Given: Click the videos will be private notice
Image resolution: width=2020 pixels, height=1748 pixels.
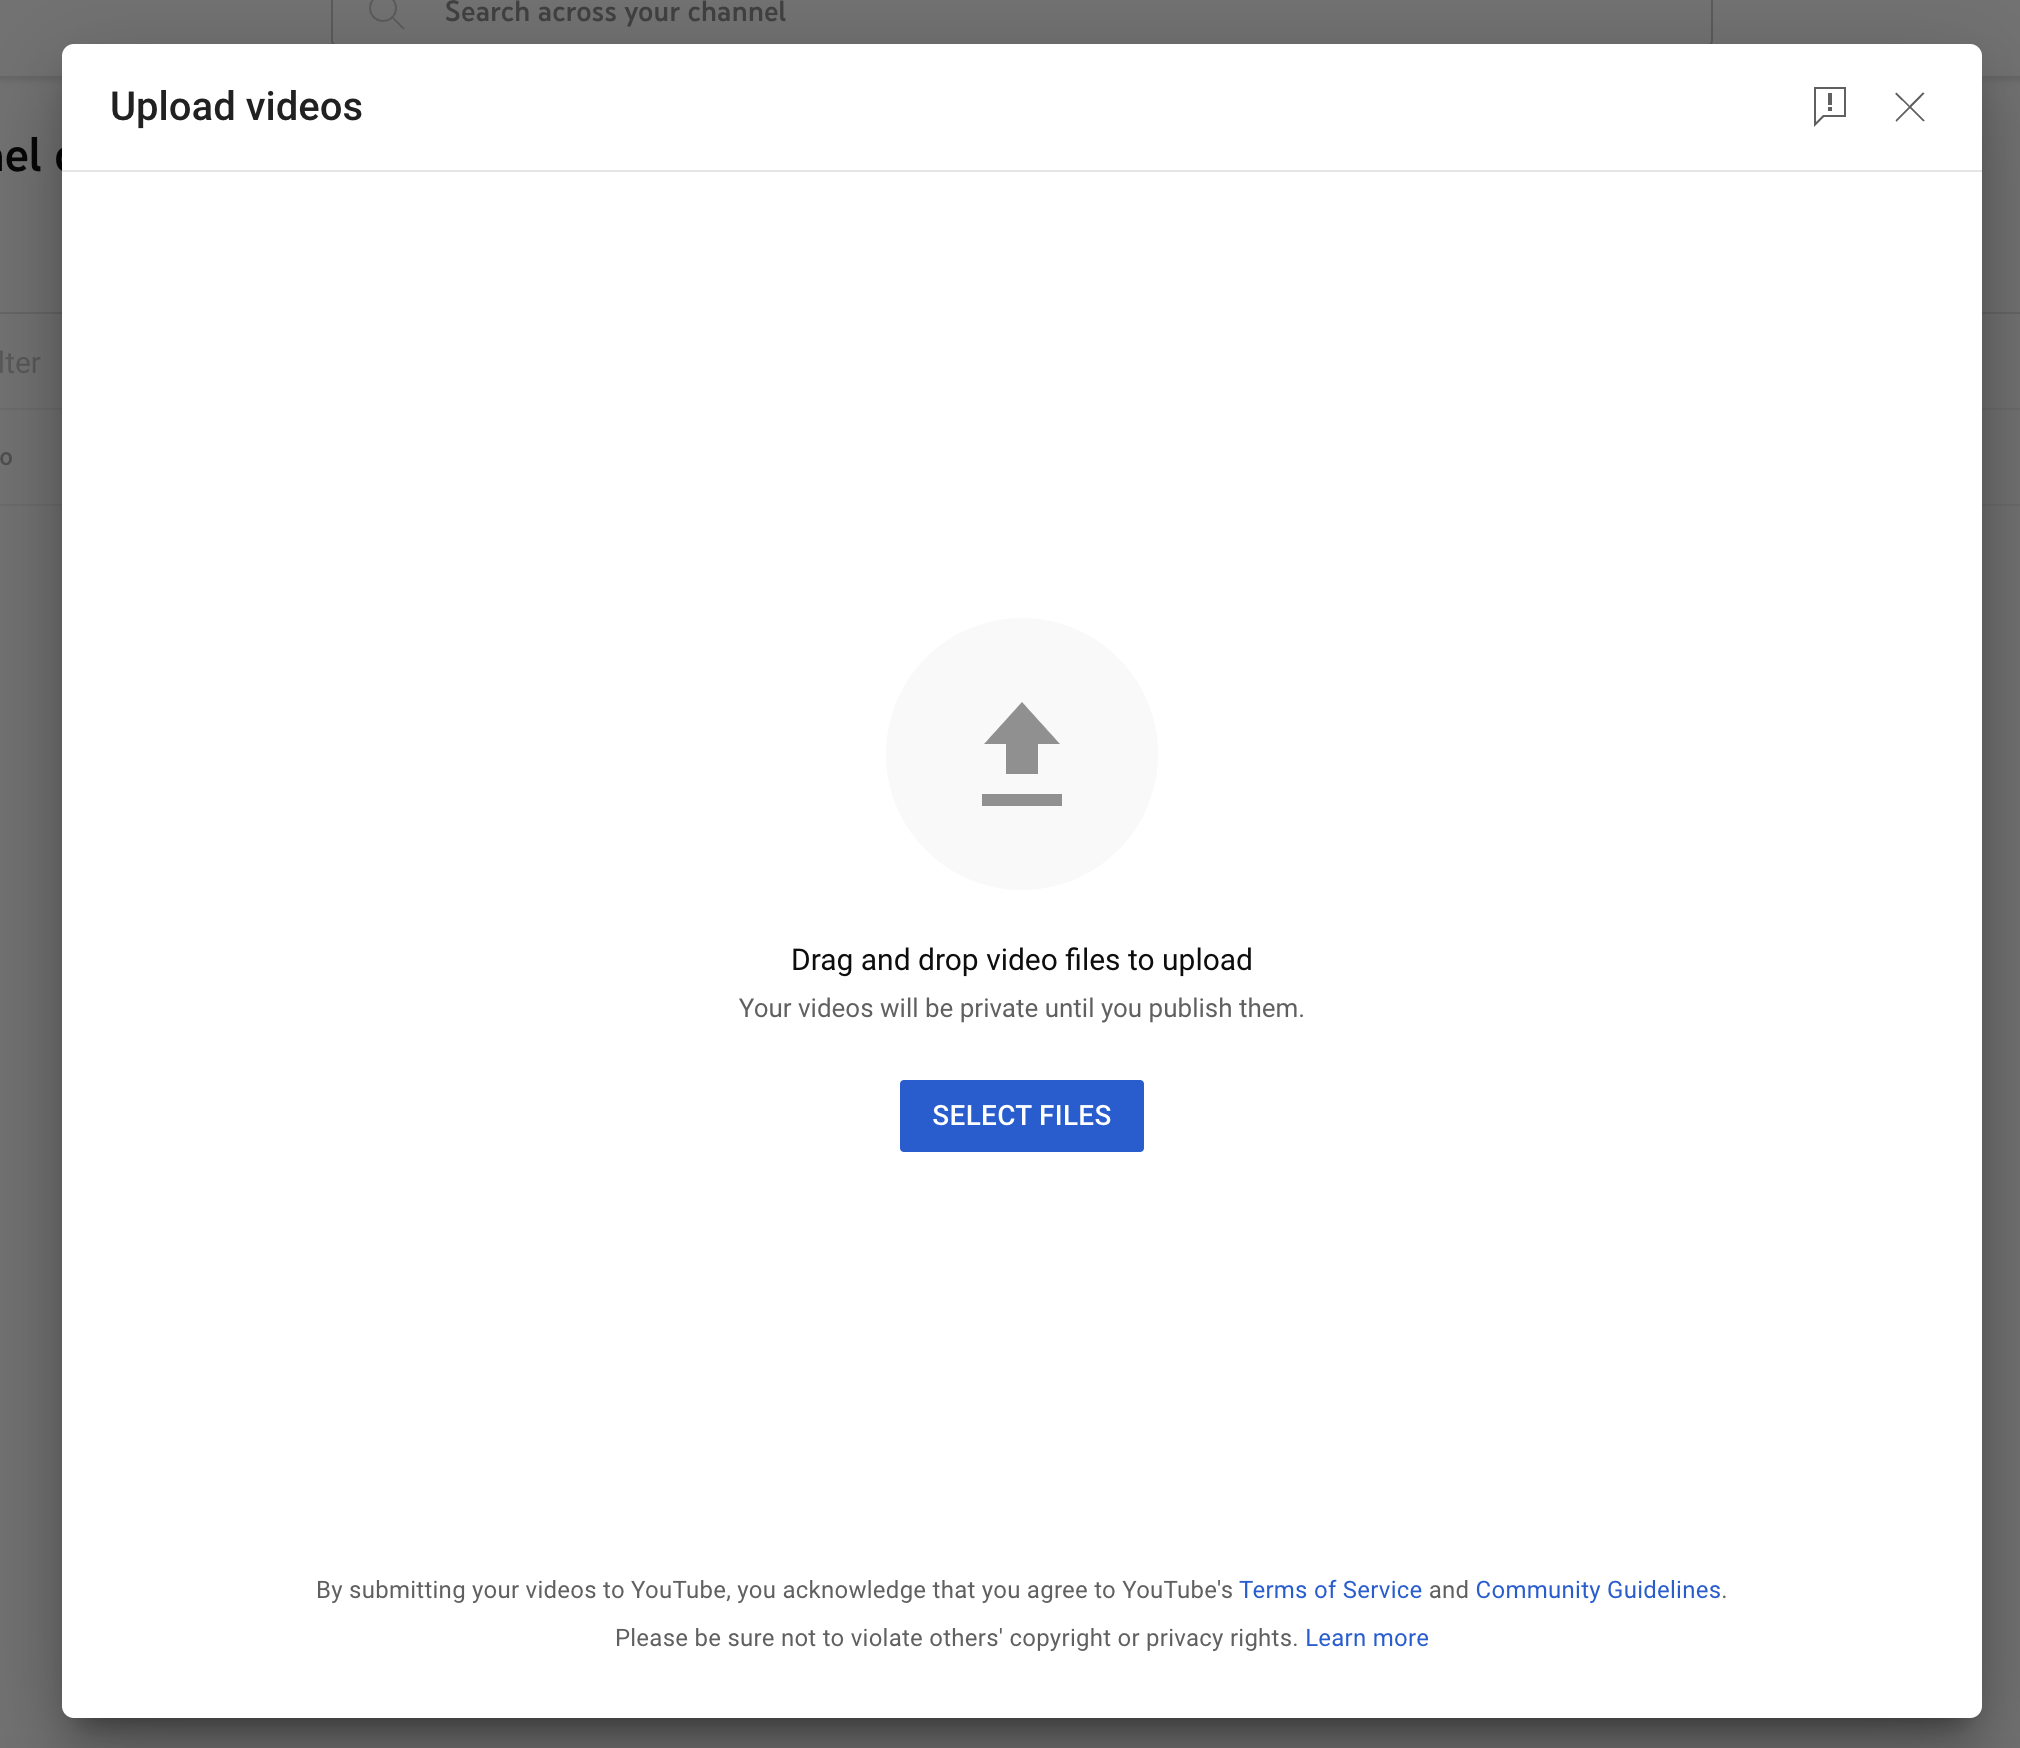Looking at the screenshot, I should [x=1021, y=1008].
